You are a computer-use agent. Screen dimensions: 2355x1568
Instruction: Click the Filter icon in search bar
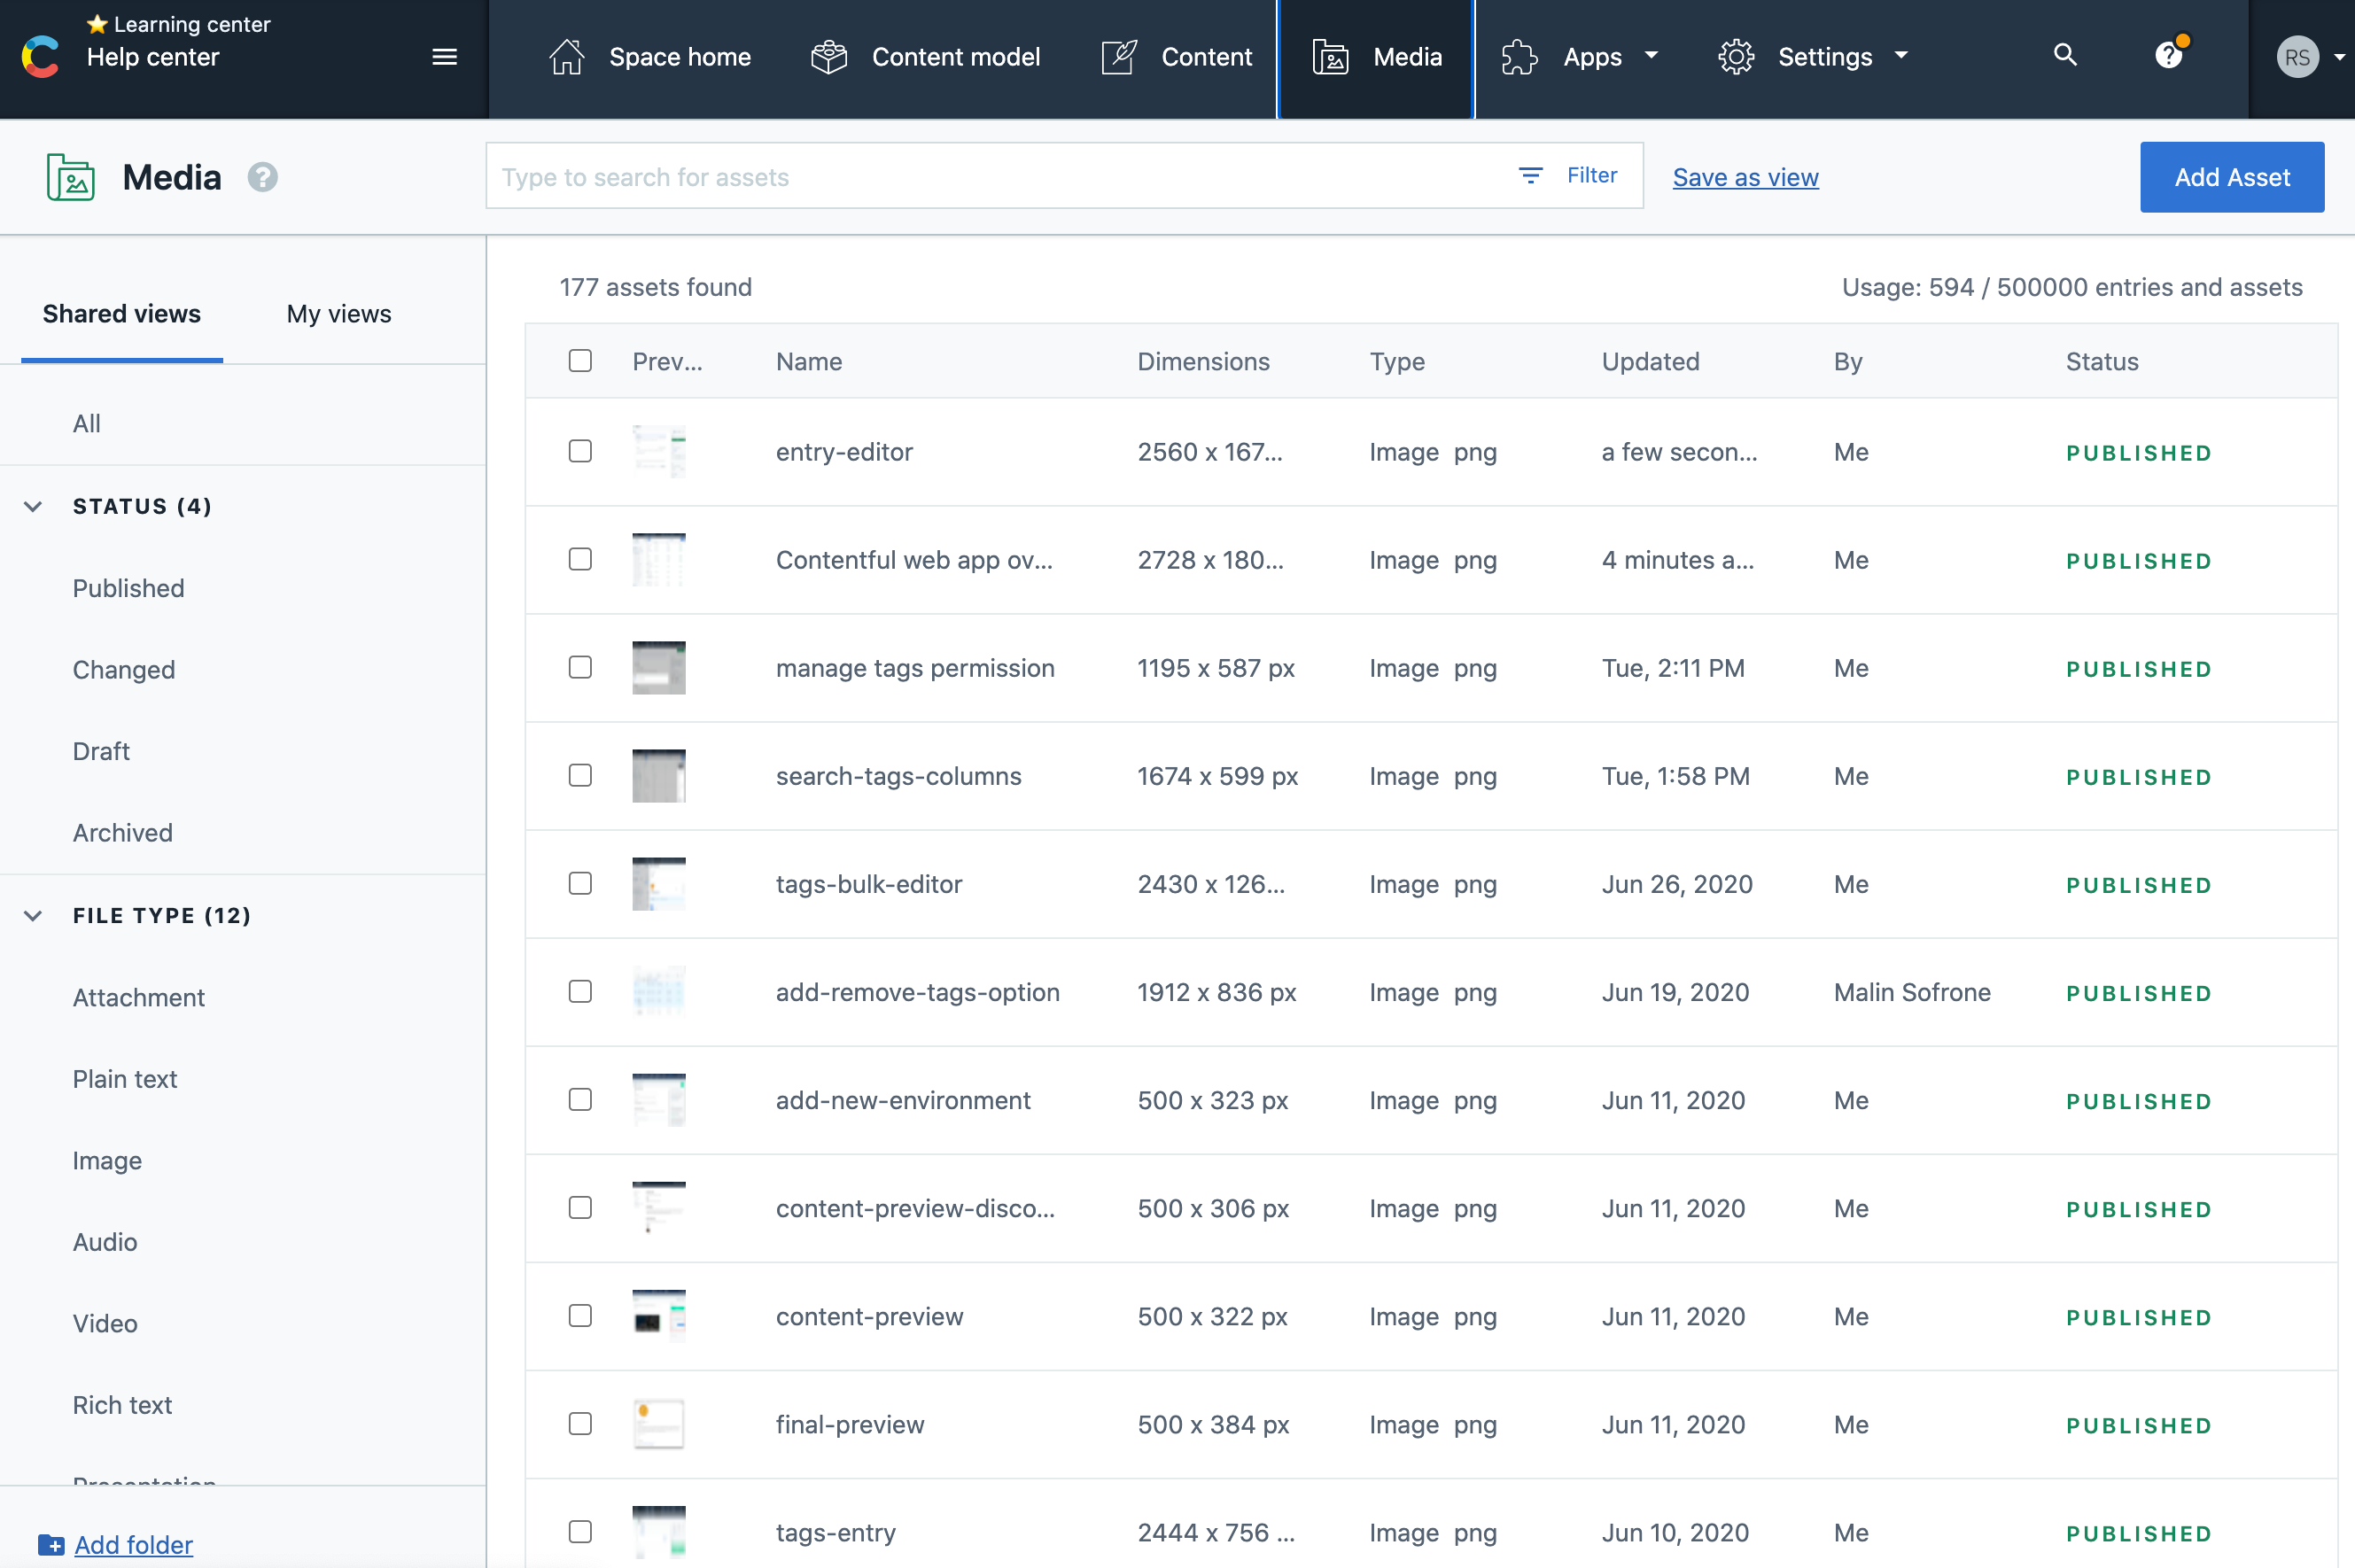(x=1530, y=176)
